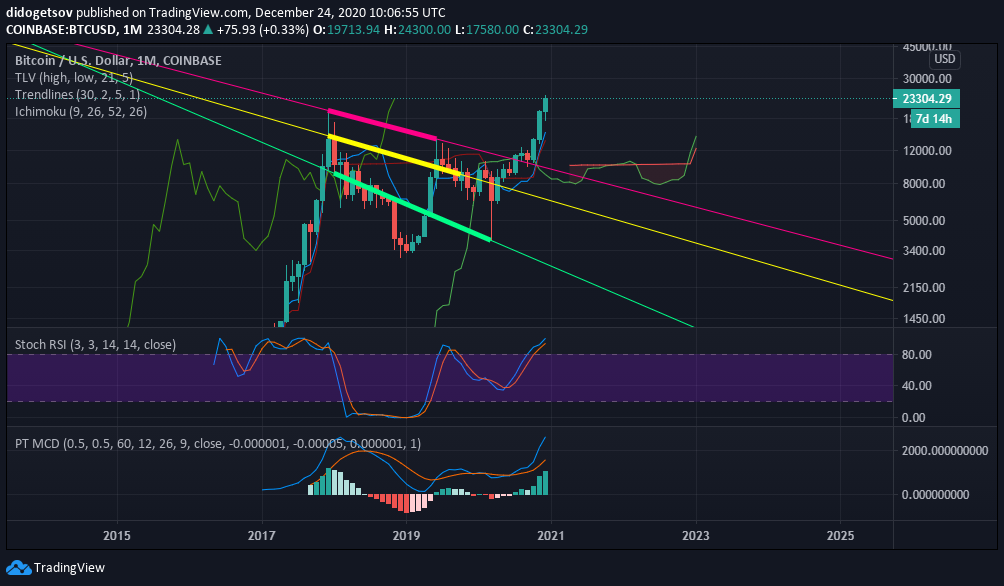1004x586 pixels.
Task: Click the 2015 time axis label
Action: click(117, 535)
